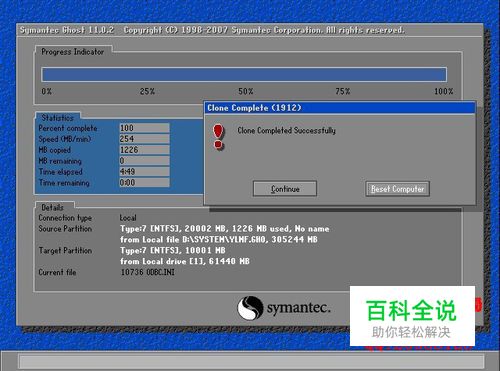Click the 'D:\SYSTEM\YLMF.GHO' source file line

(x=219, y=239)
